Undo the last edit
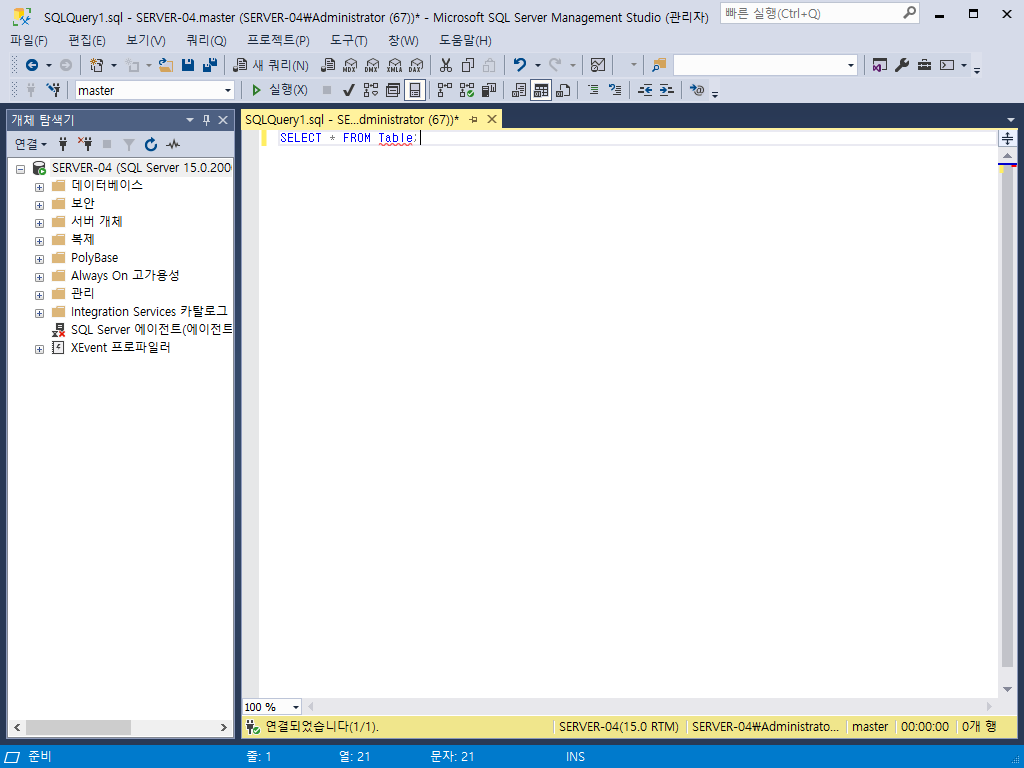1024x768 pixels. coord(520,65)
